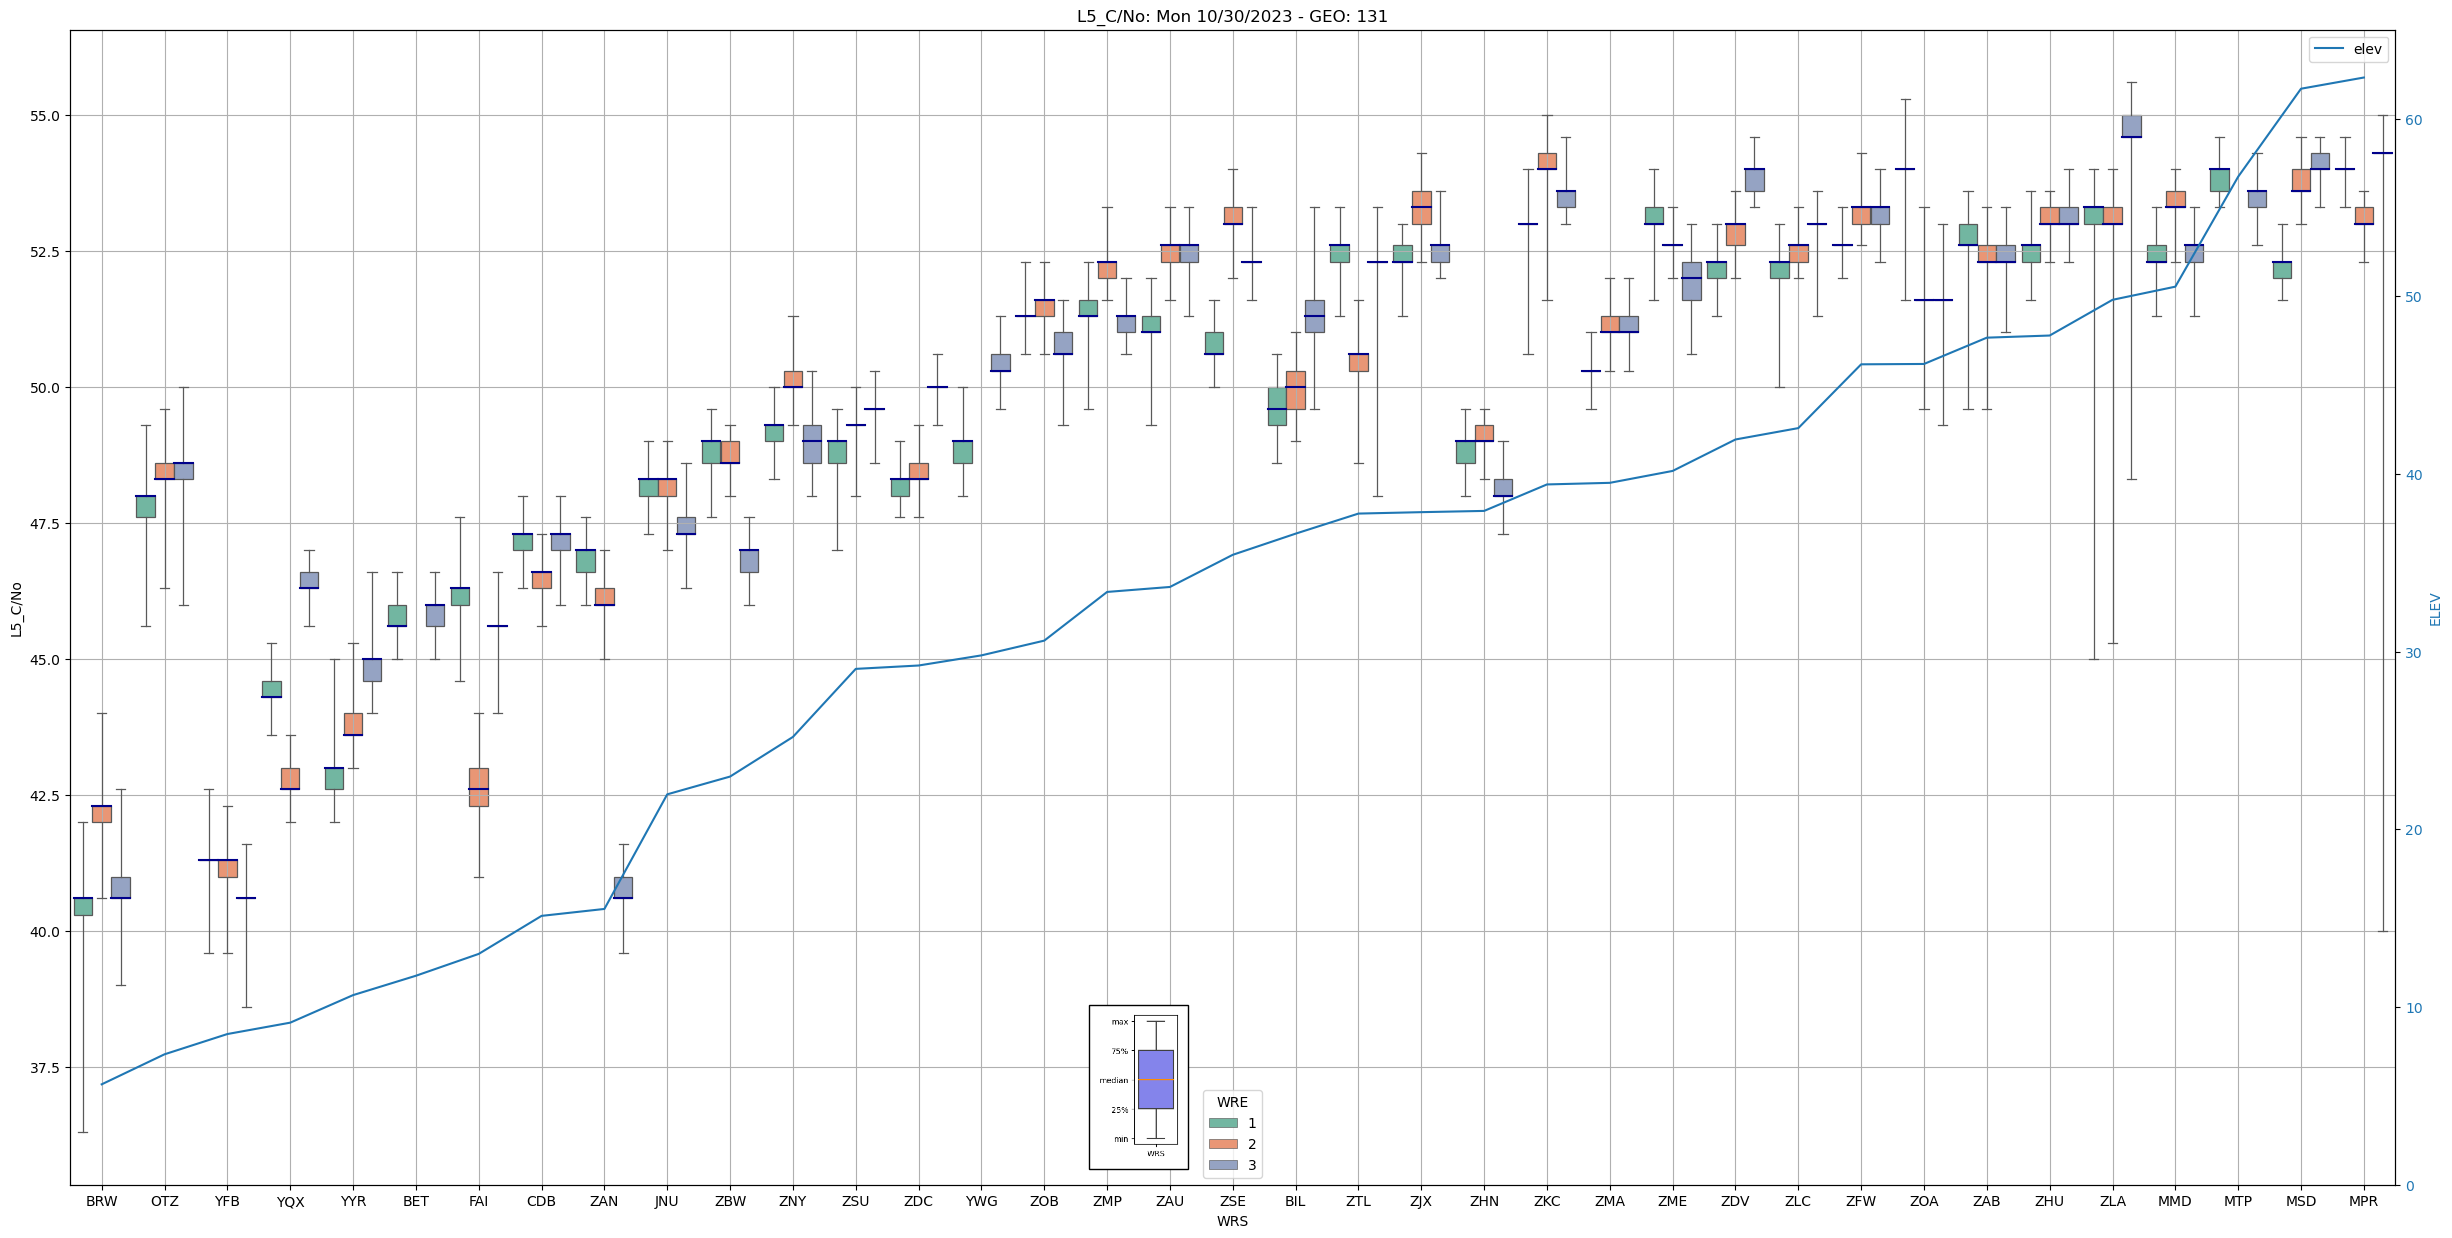Screen dimensions: 2452x1238
Task: Click the ZBW station tick label
Action: [730, 1201]
